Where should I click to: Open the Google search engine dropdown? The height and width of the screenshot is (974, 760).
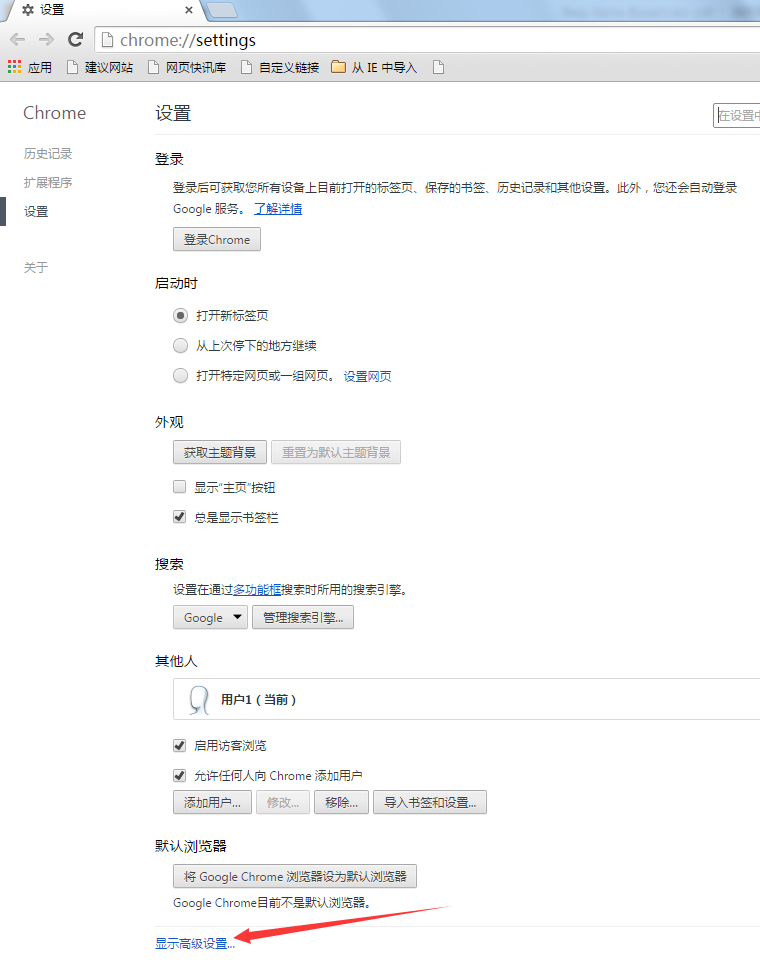tap(210, 618)
